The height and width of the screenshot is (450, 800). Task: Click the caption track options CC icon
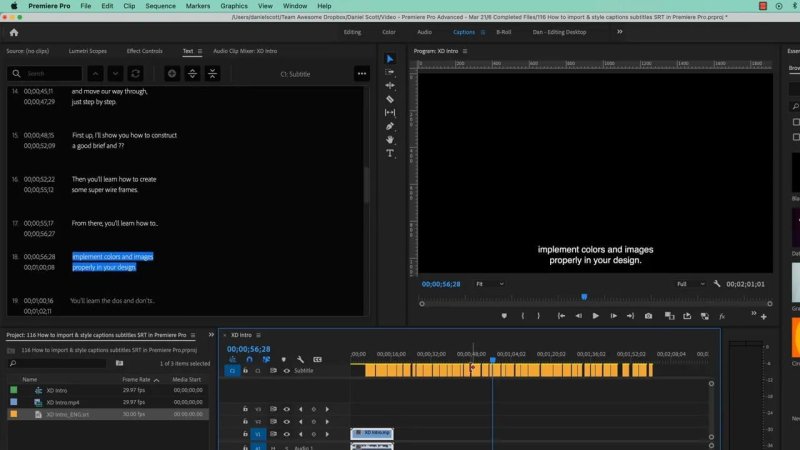317,360
